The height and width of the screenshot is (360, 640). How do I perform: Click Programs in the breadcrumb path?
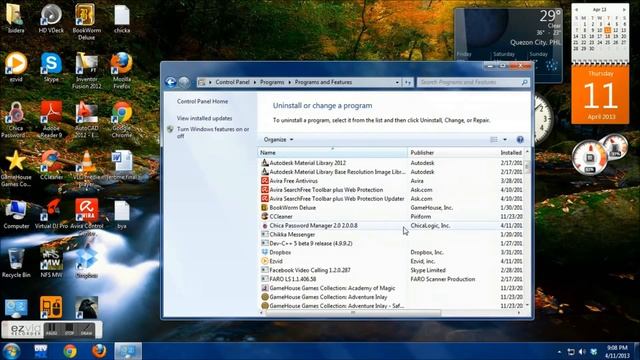pyautogui.click(x=272, y=82)
